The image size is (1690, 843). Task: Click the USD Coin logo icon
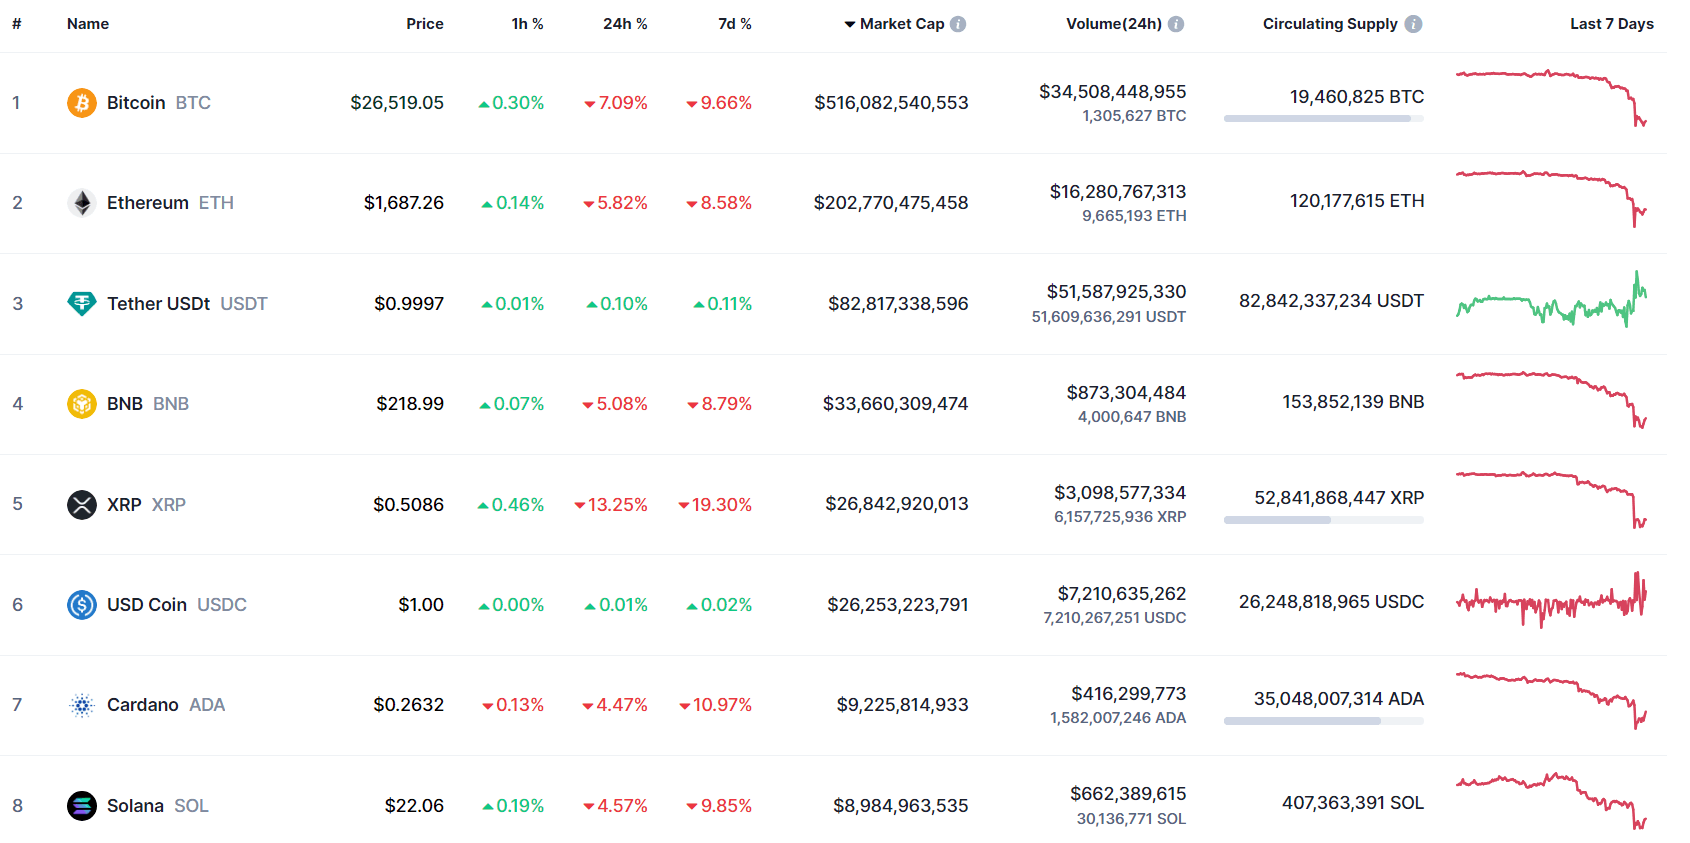[82, 605]
